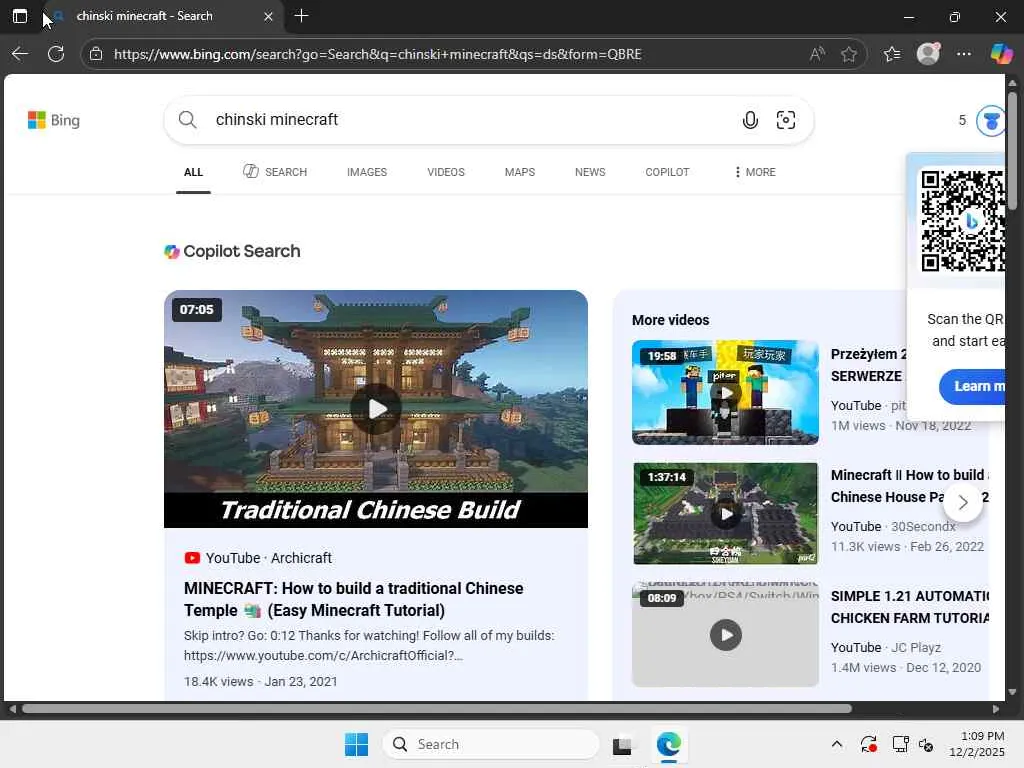Screen dimensions: 1024x768
Task: Click the taskbar Search box
Action: point(491,744)
